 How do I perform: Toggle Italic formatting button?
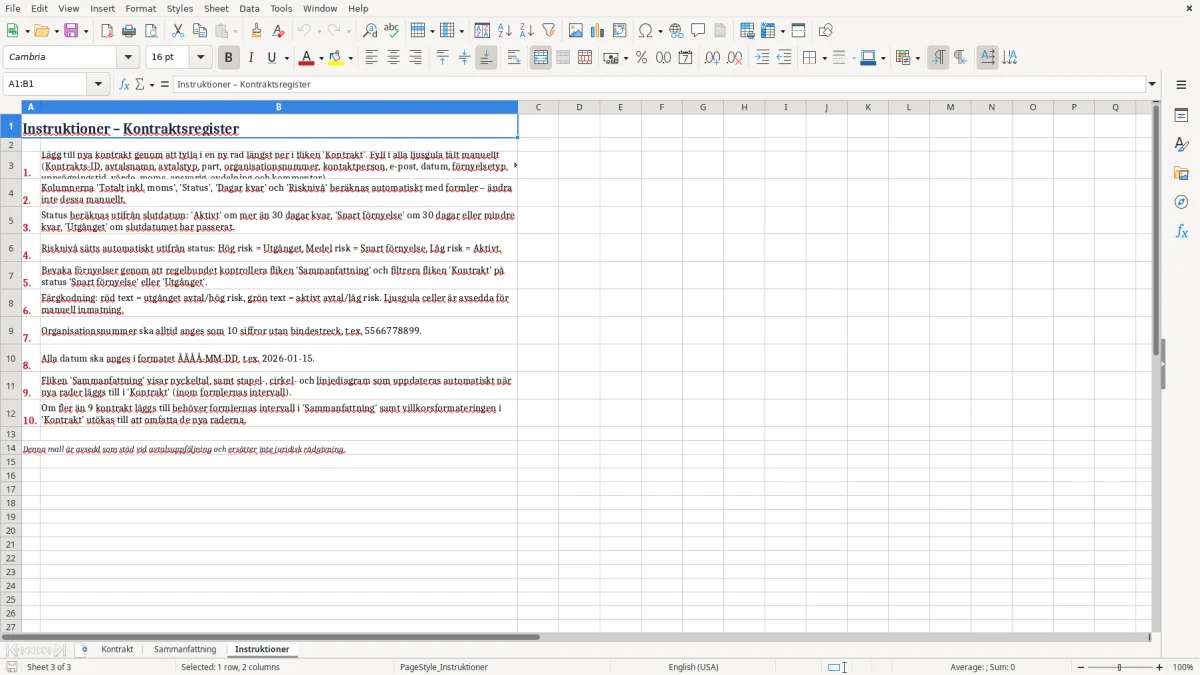(251, 58)
